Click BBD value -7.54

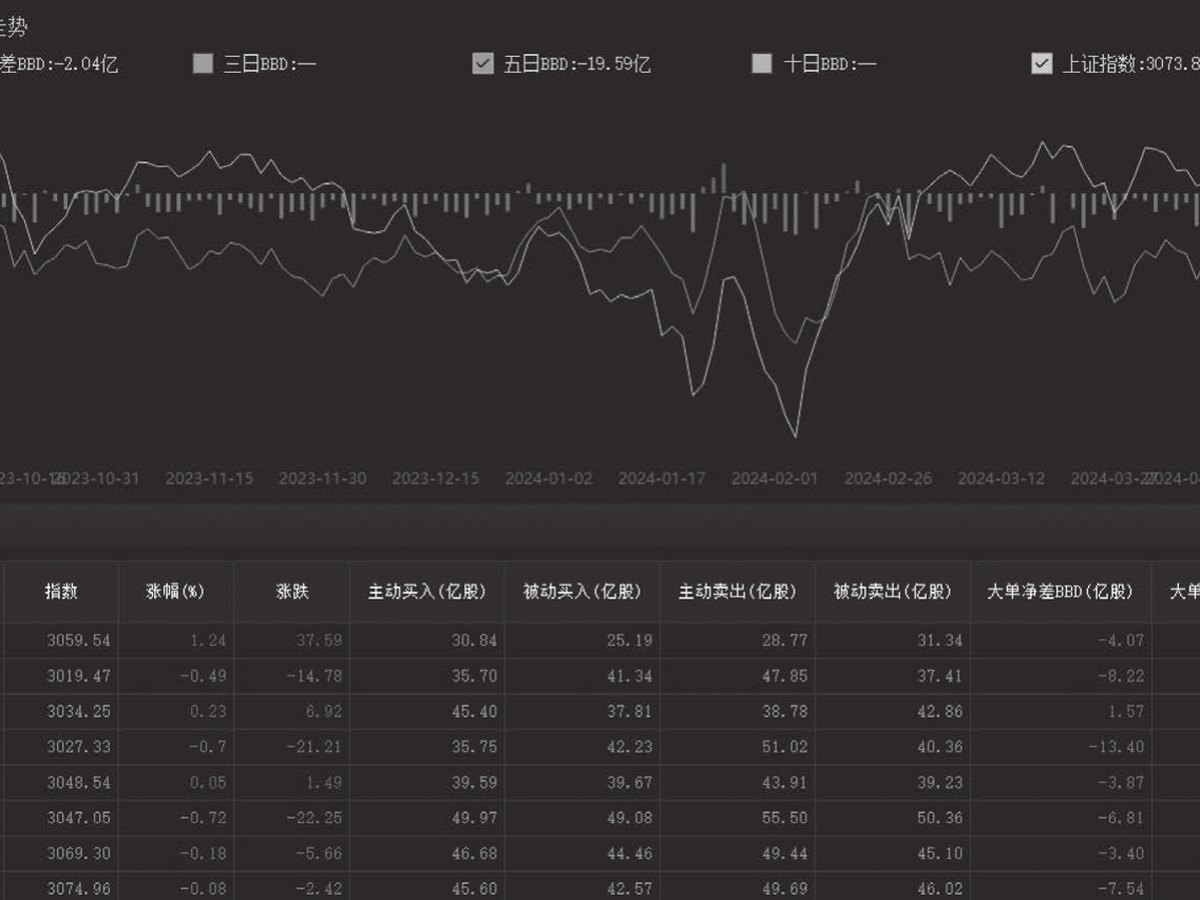pos(1061,886)
